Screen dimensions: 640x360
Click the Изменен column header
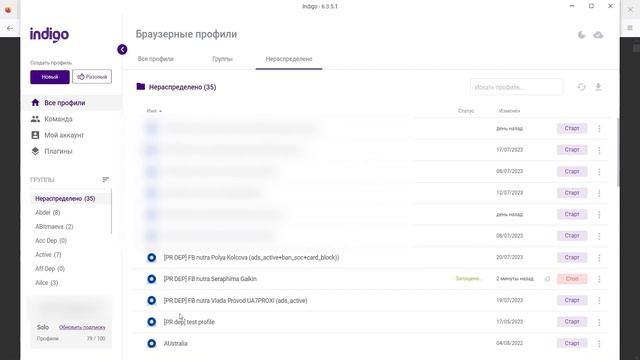(509, 111)
